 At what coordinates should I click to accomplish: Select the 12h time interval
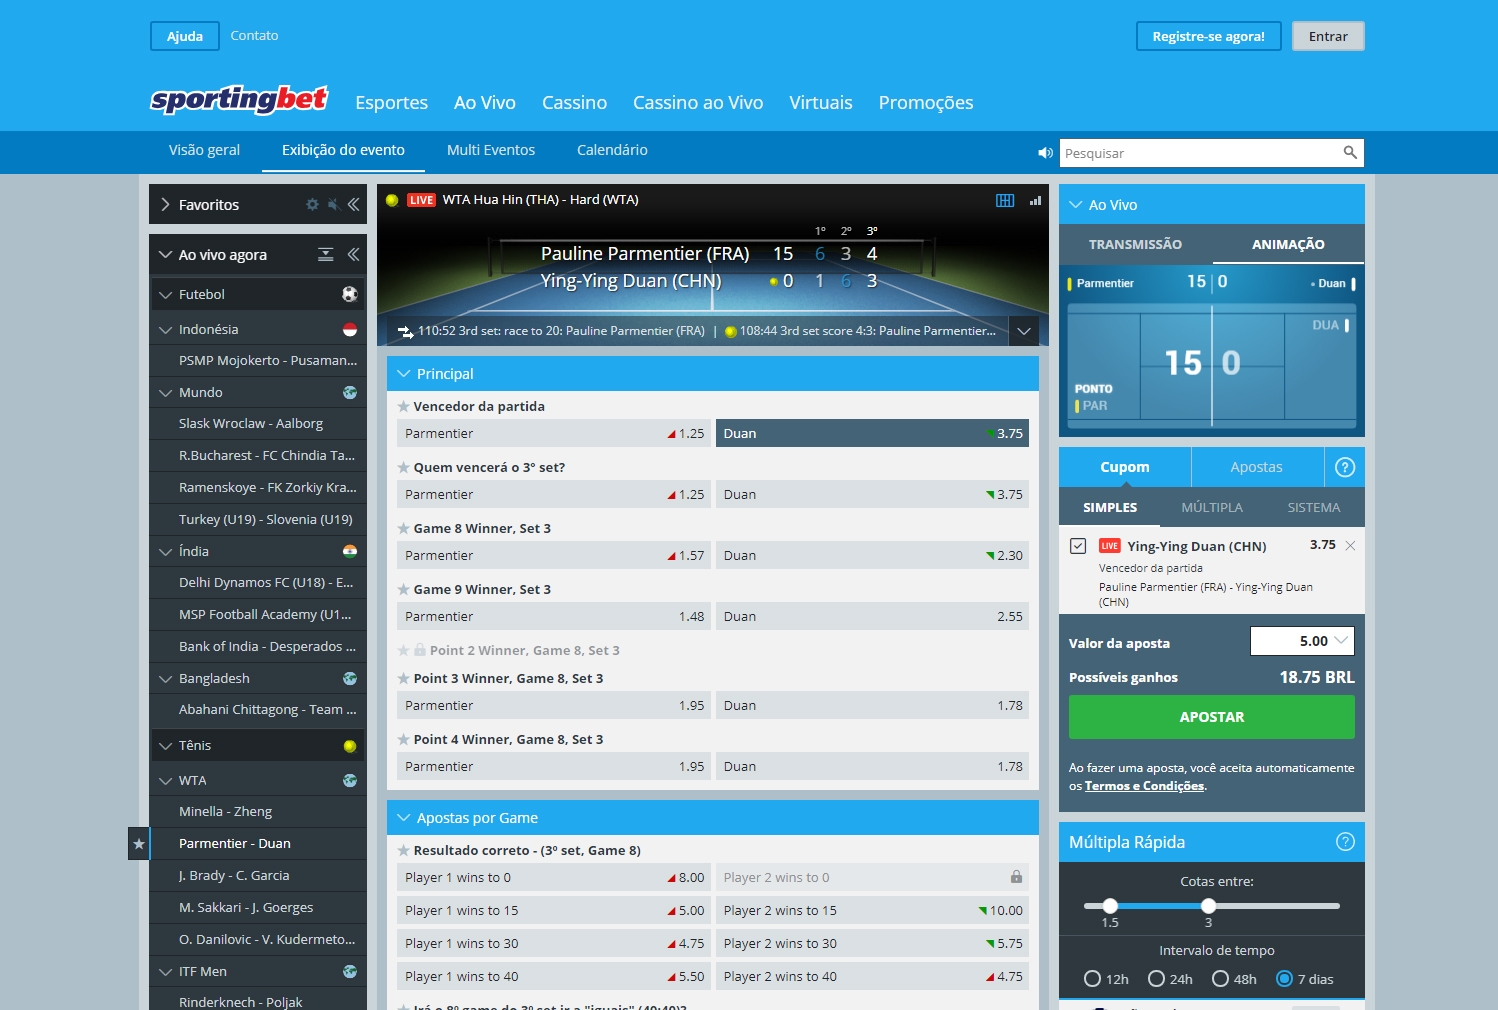(x=1093, y=979)
